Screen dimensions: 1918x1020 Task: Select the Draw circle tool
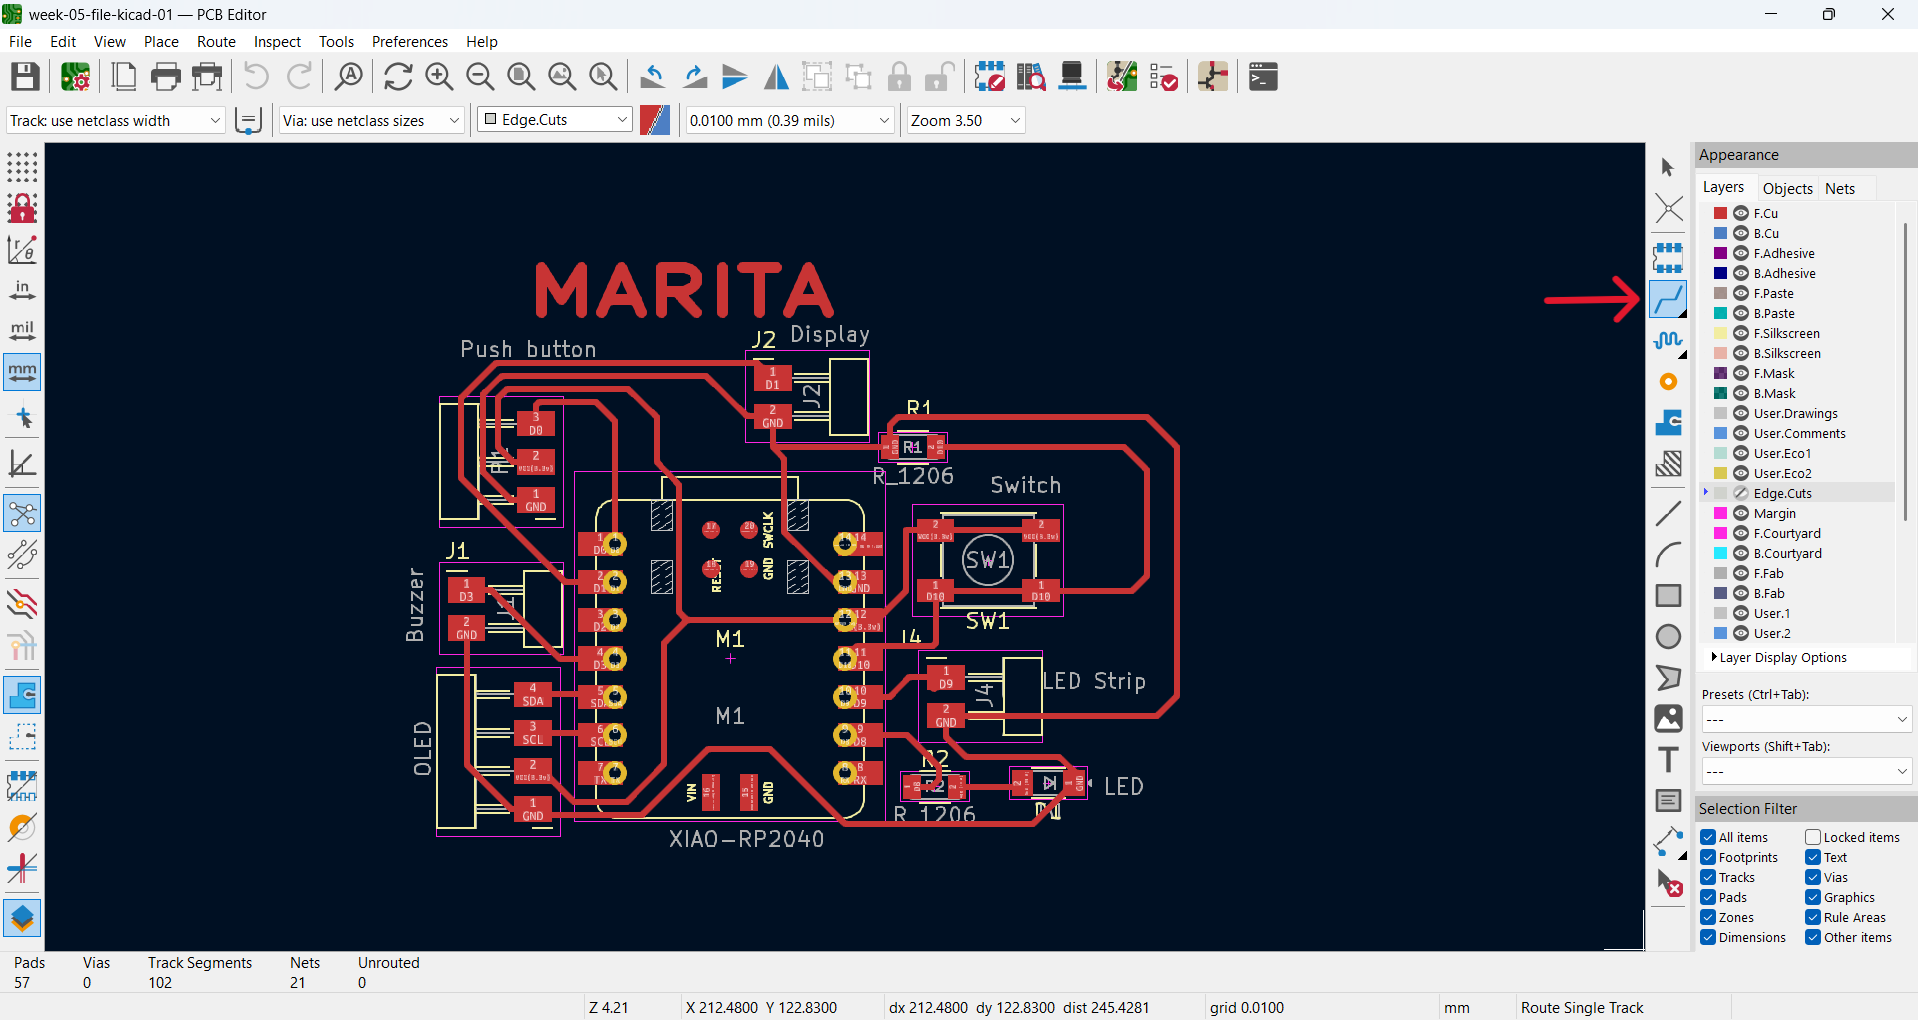tap(1668, 636)
